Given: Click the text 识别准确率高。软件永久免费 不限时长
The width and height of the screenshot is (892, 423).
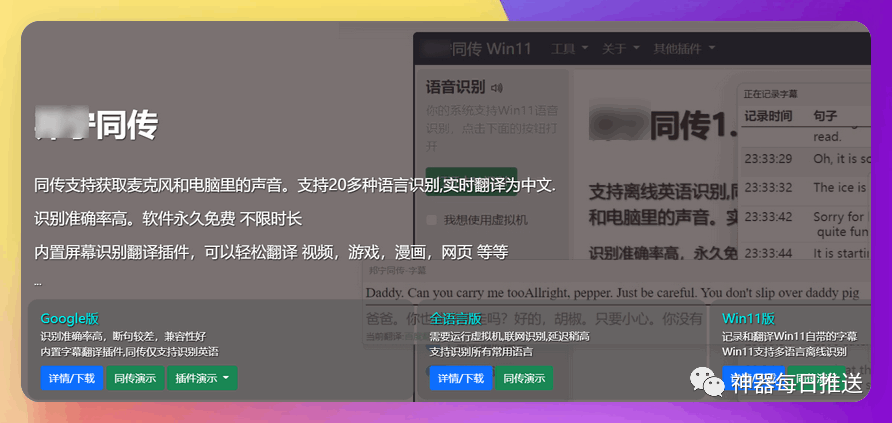Looking at the screenshot, I should (x=168, y=218).
